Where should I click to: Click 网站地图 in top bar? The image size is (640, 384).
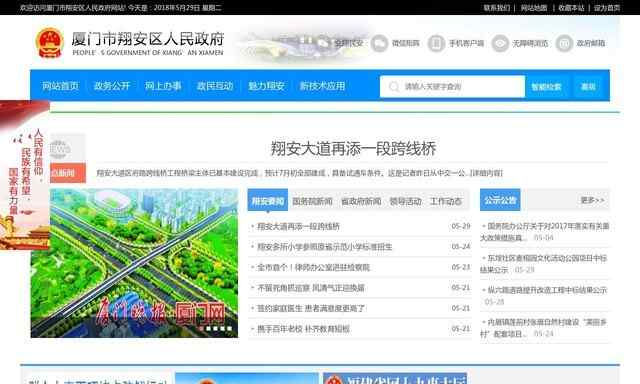coord(534,8)
